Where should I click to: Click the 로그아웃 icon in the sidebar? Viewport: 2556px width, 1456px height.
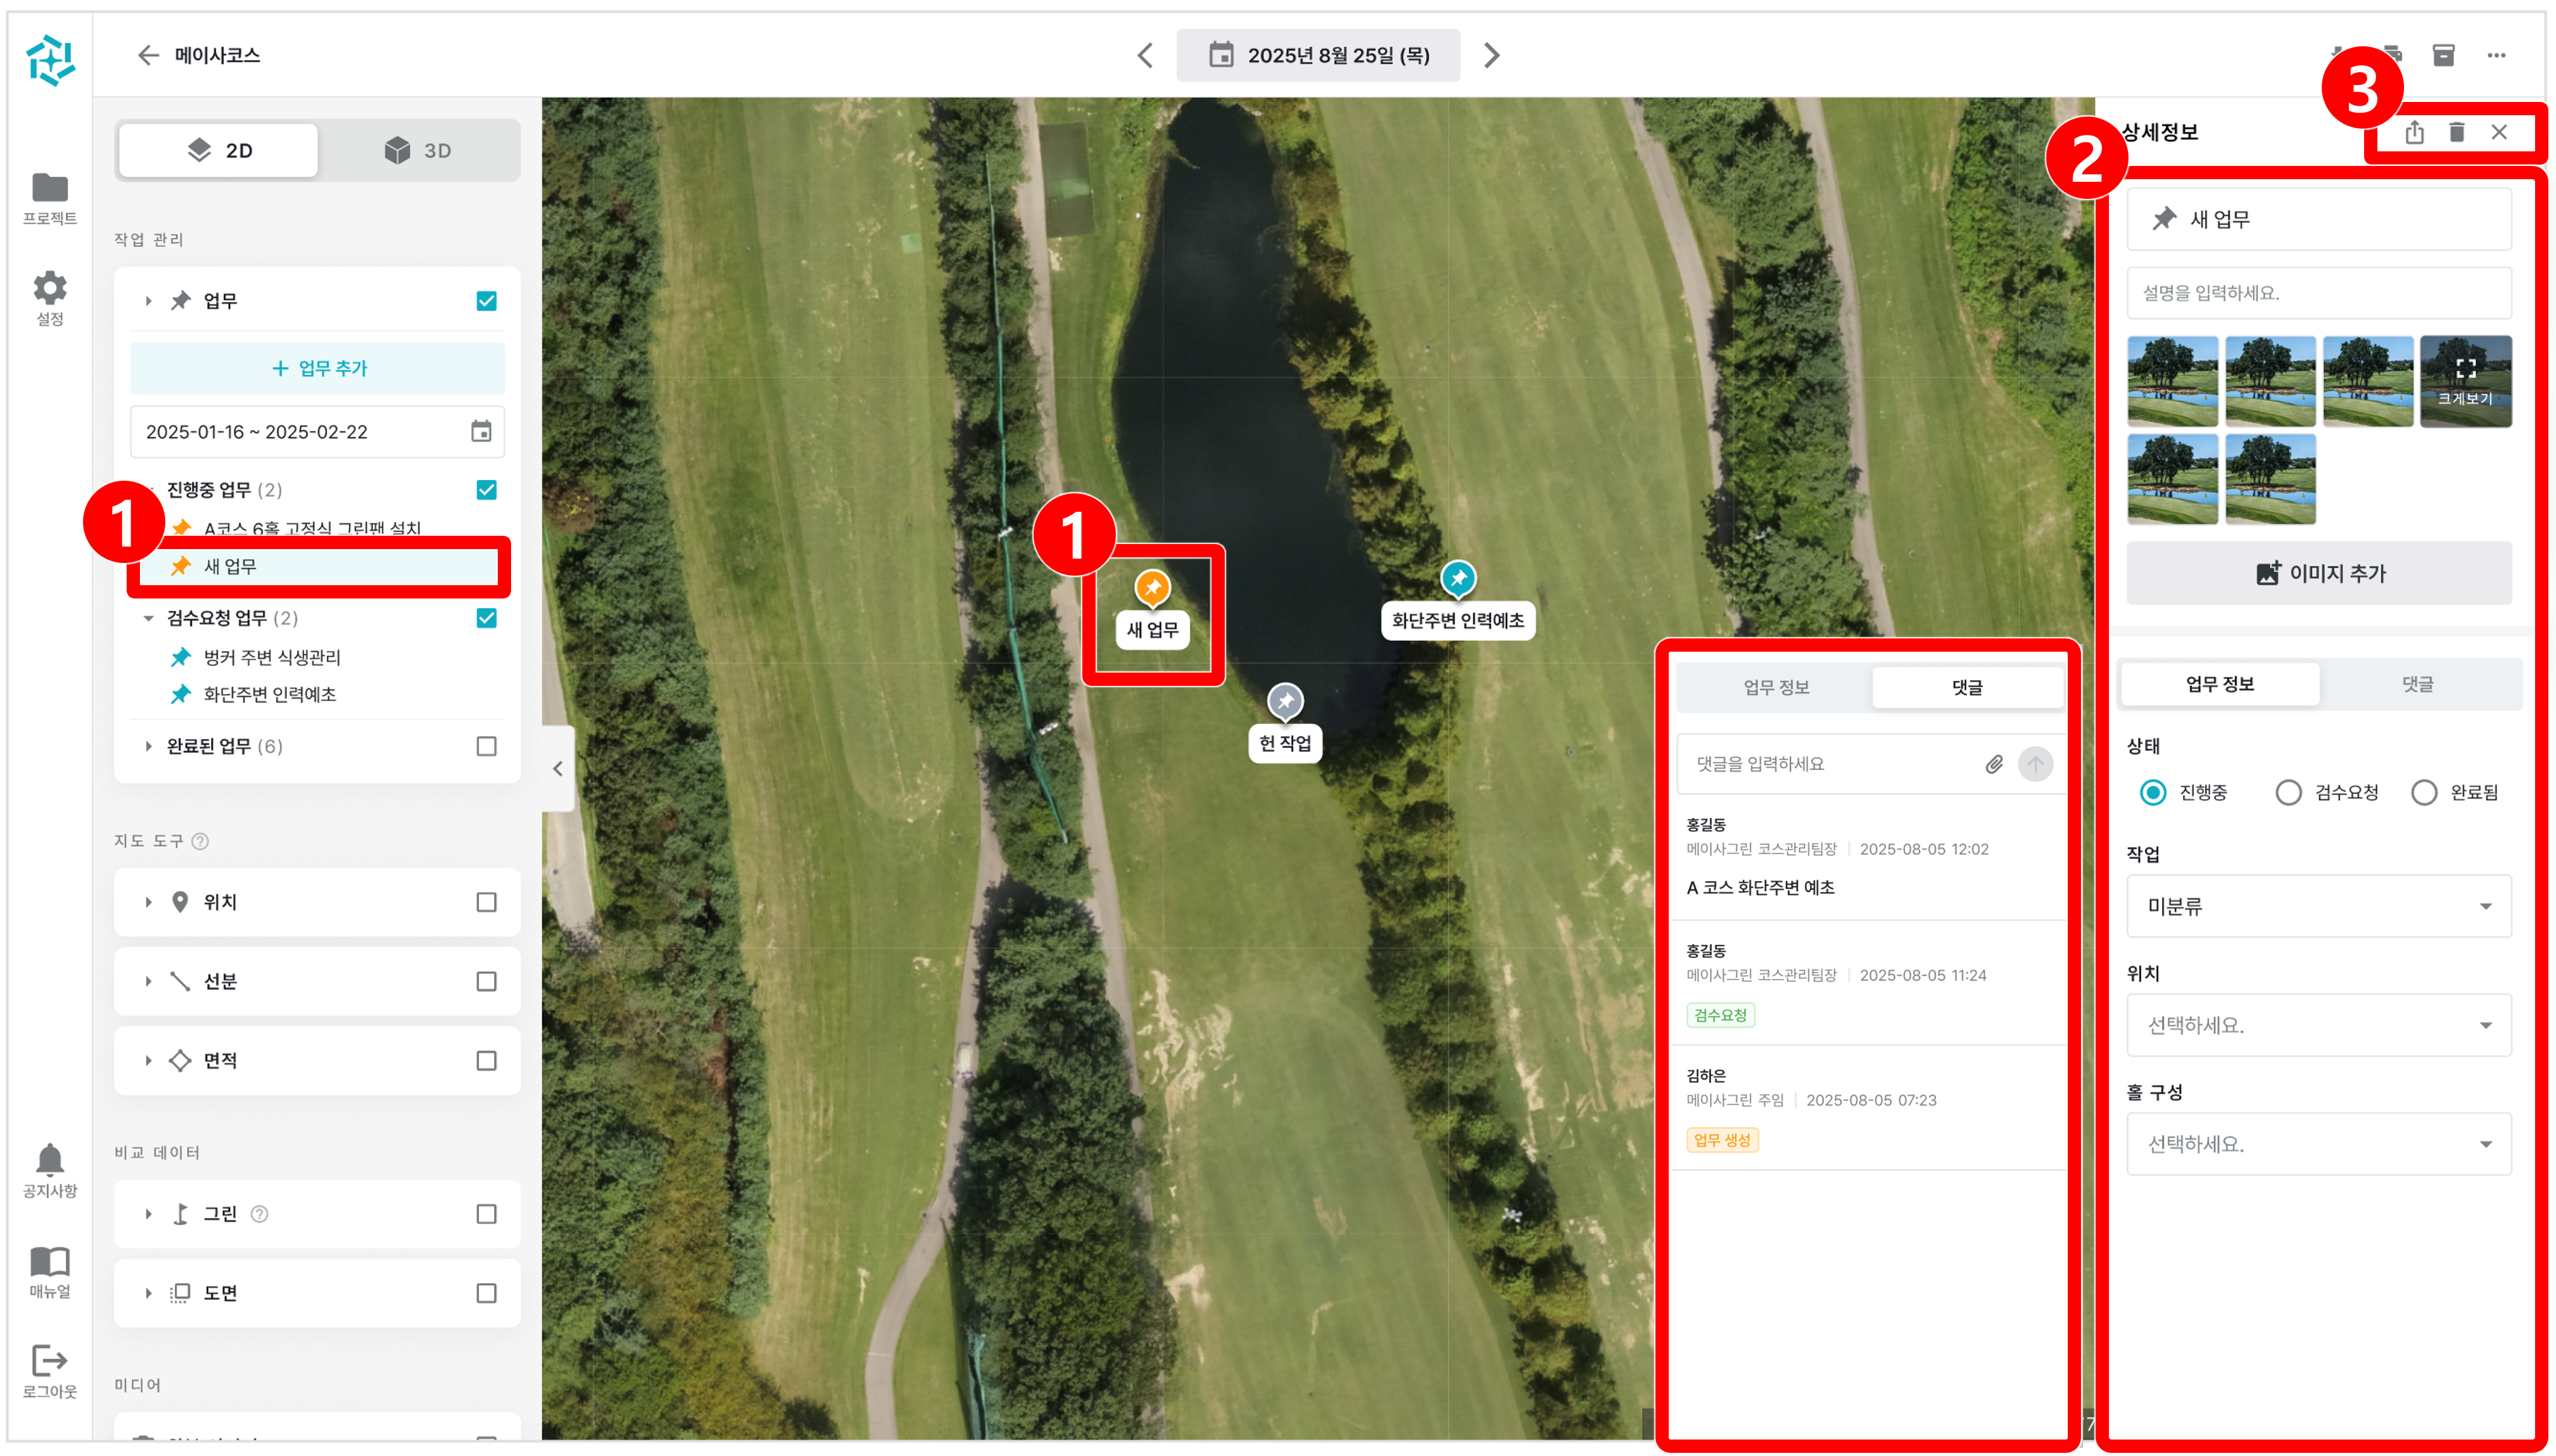coord(50,1360)
